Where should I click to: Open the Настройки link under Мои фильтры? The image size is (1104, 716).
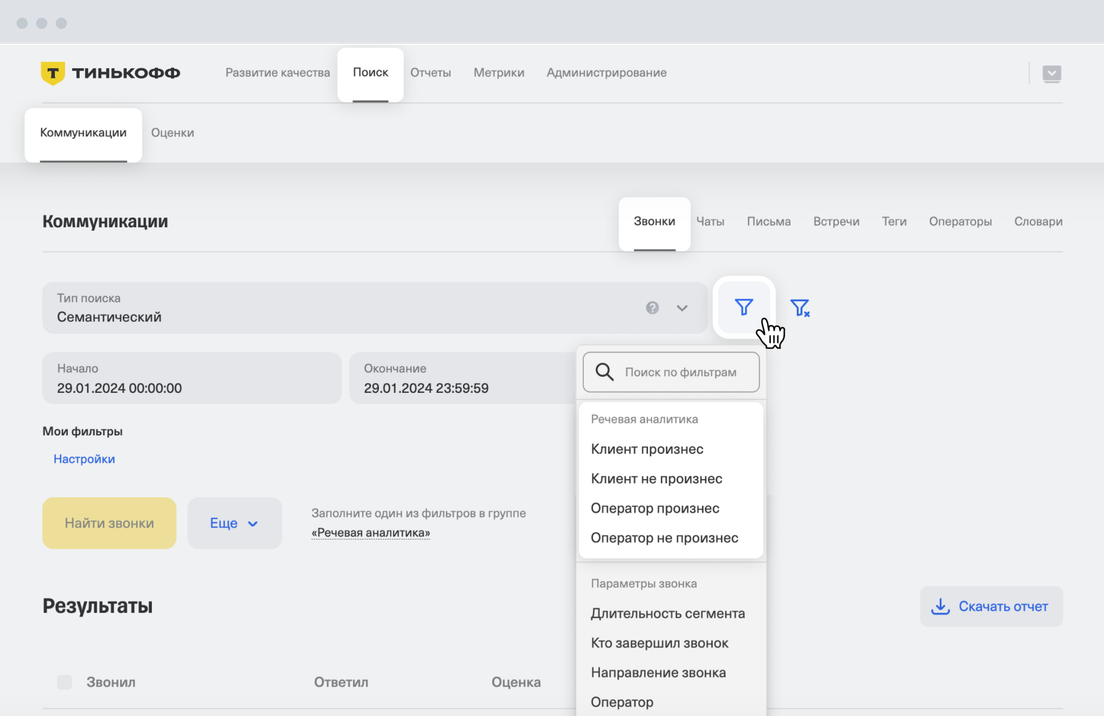point(84,459)
